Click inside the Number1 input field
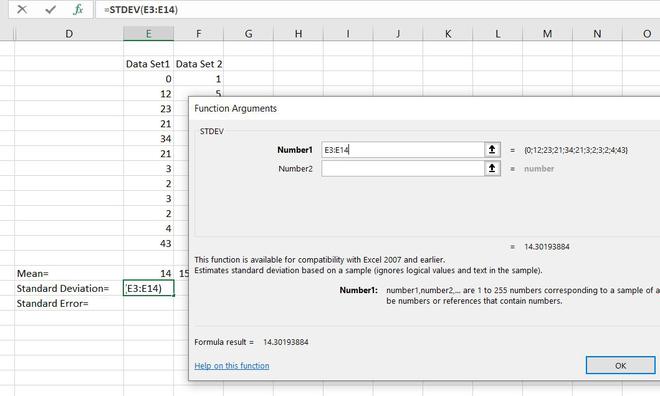Image resolution: width=660 pixels, height=396 pixels. tap(403, 150)
